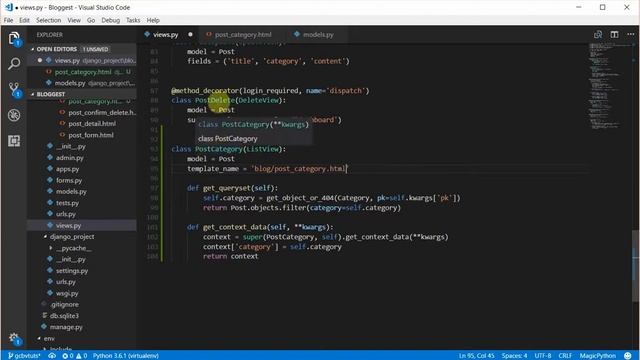Viewport: 640px width, 360px height.
Task: Select post_category.html in Open Editors
Action: click(x=82, y=72)
